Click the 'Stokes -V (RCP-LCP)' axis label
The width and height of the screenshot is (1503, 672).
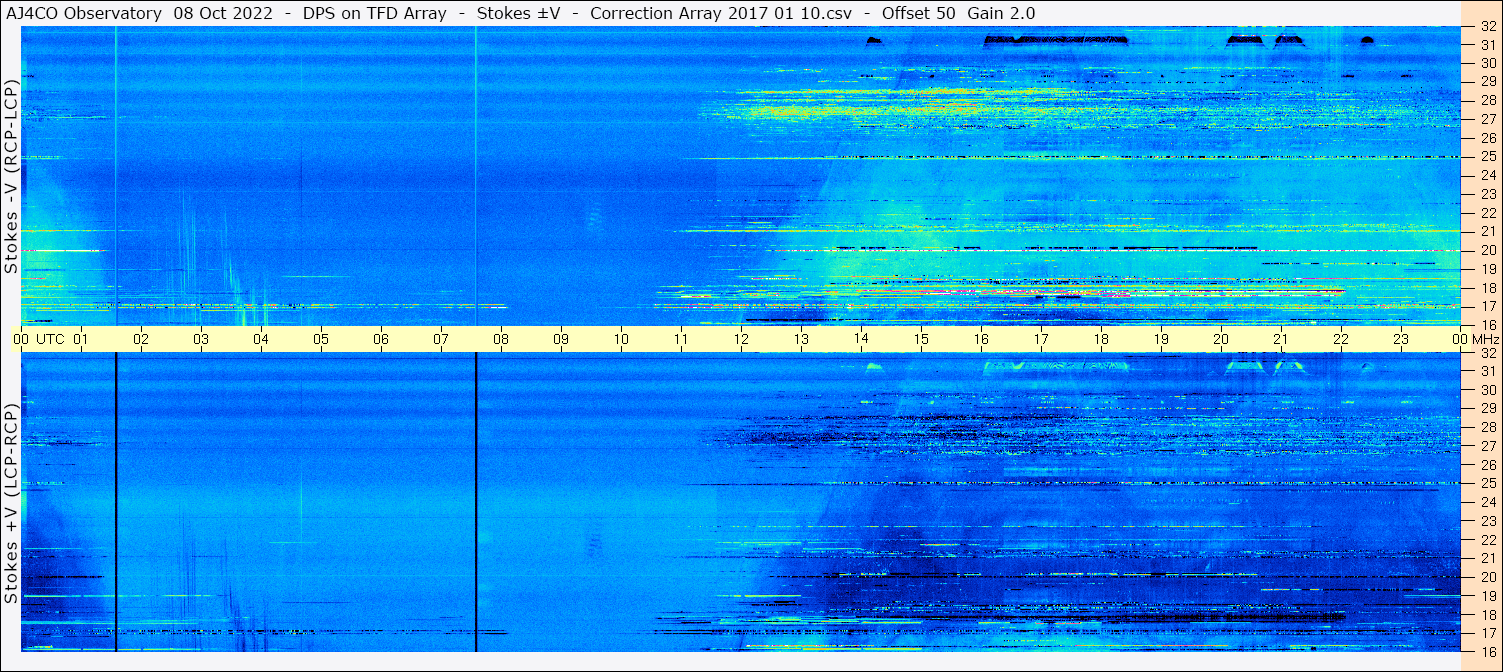click(11, 177)
